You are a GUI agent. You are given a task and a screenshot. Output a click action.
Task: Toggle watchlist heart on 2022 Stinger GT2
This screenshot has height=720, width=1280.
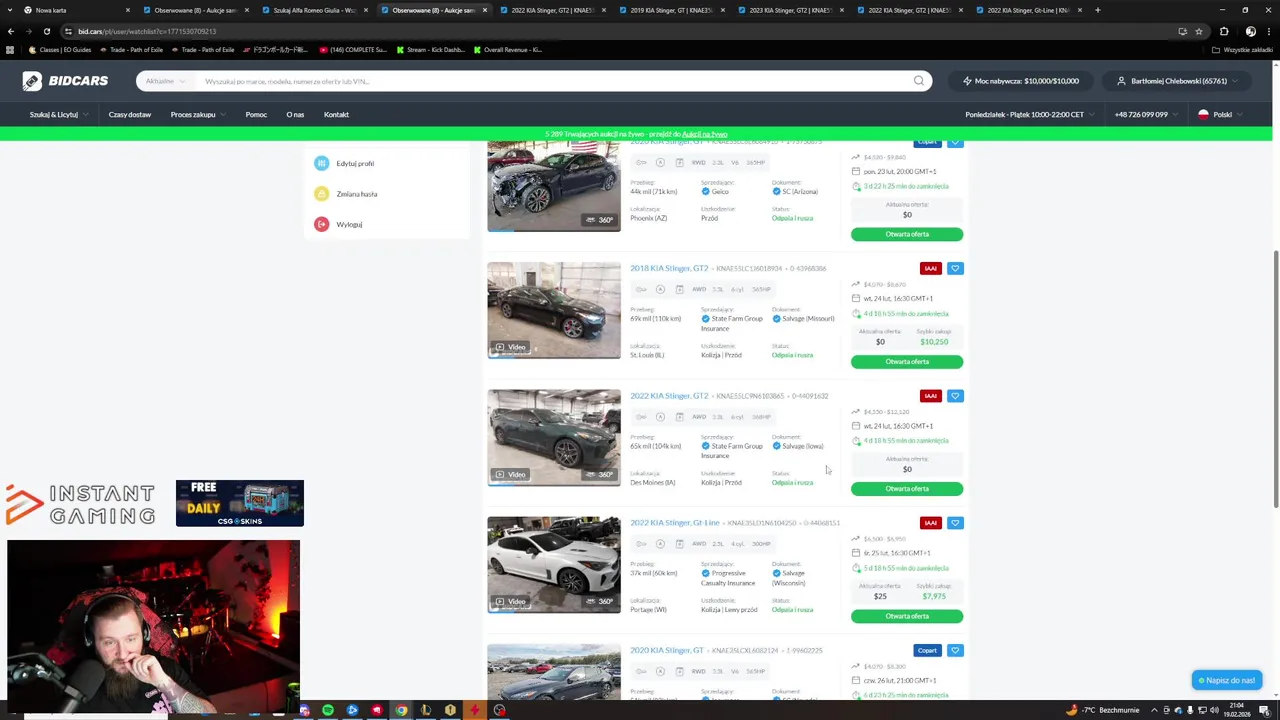tap(955, 396)
